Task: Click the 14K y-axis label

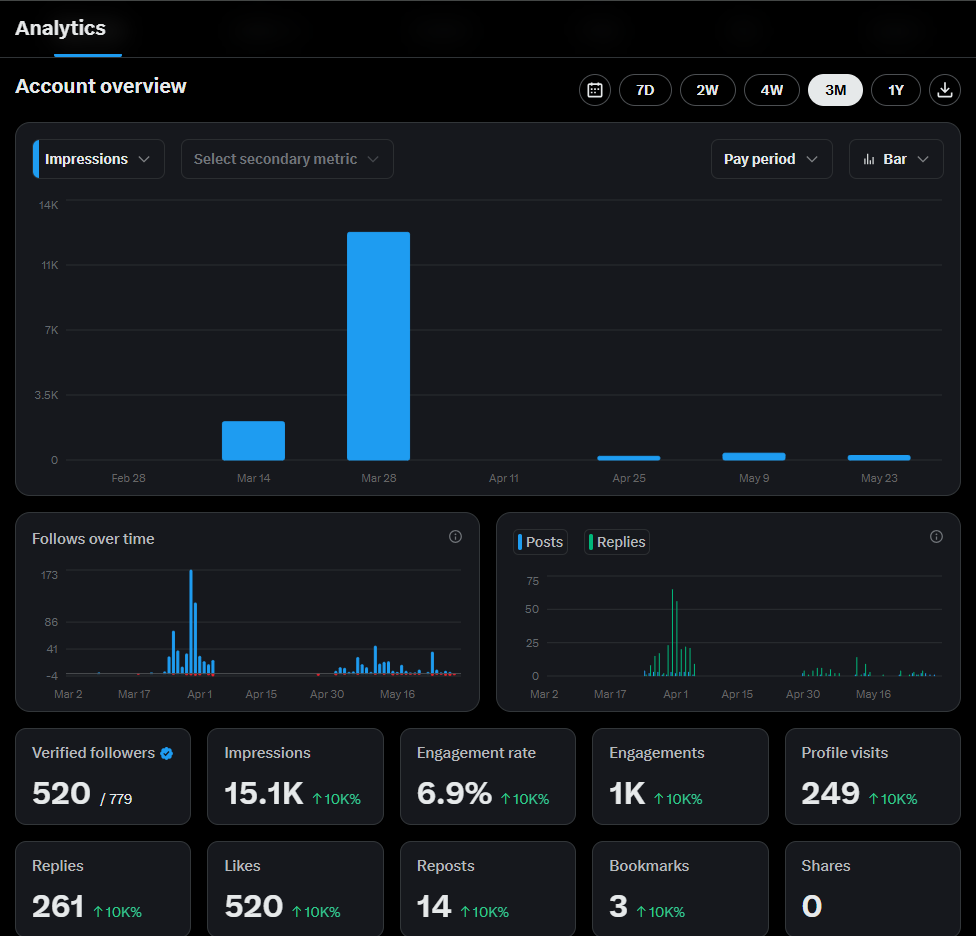Action: 49,205
